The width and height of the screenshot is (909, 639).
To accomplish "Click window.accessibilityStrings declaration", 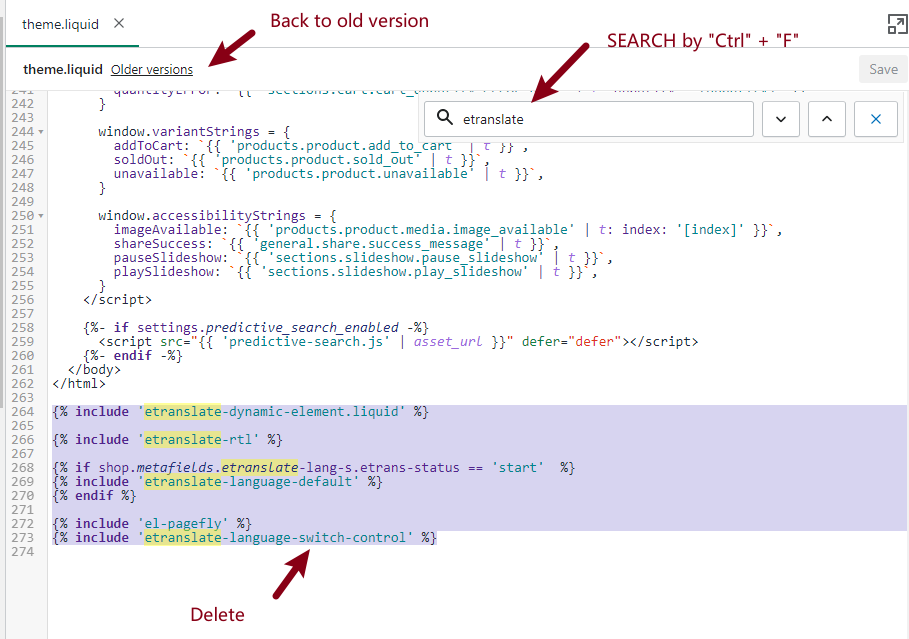I will click(x=217, y=216).
